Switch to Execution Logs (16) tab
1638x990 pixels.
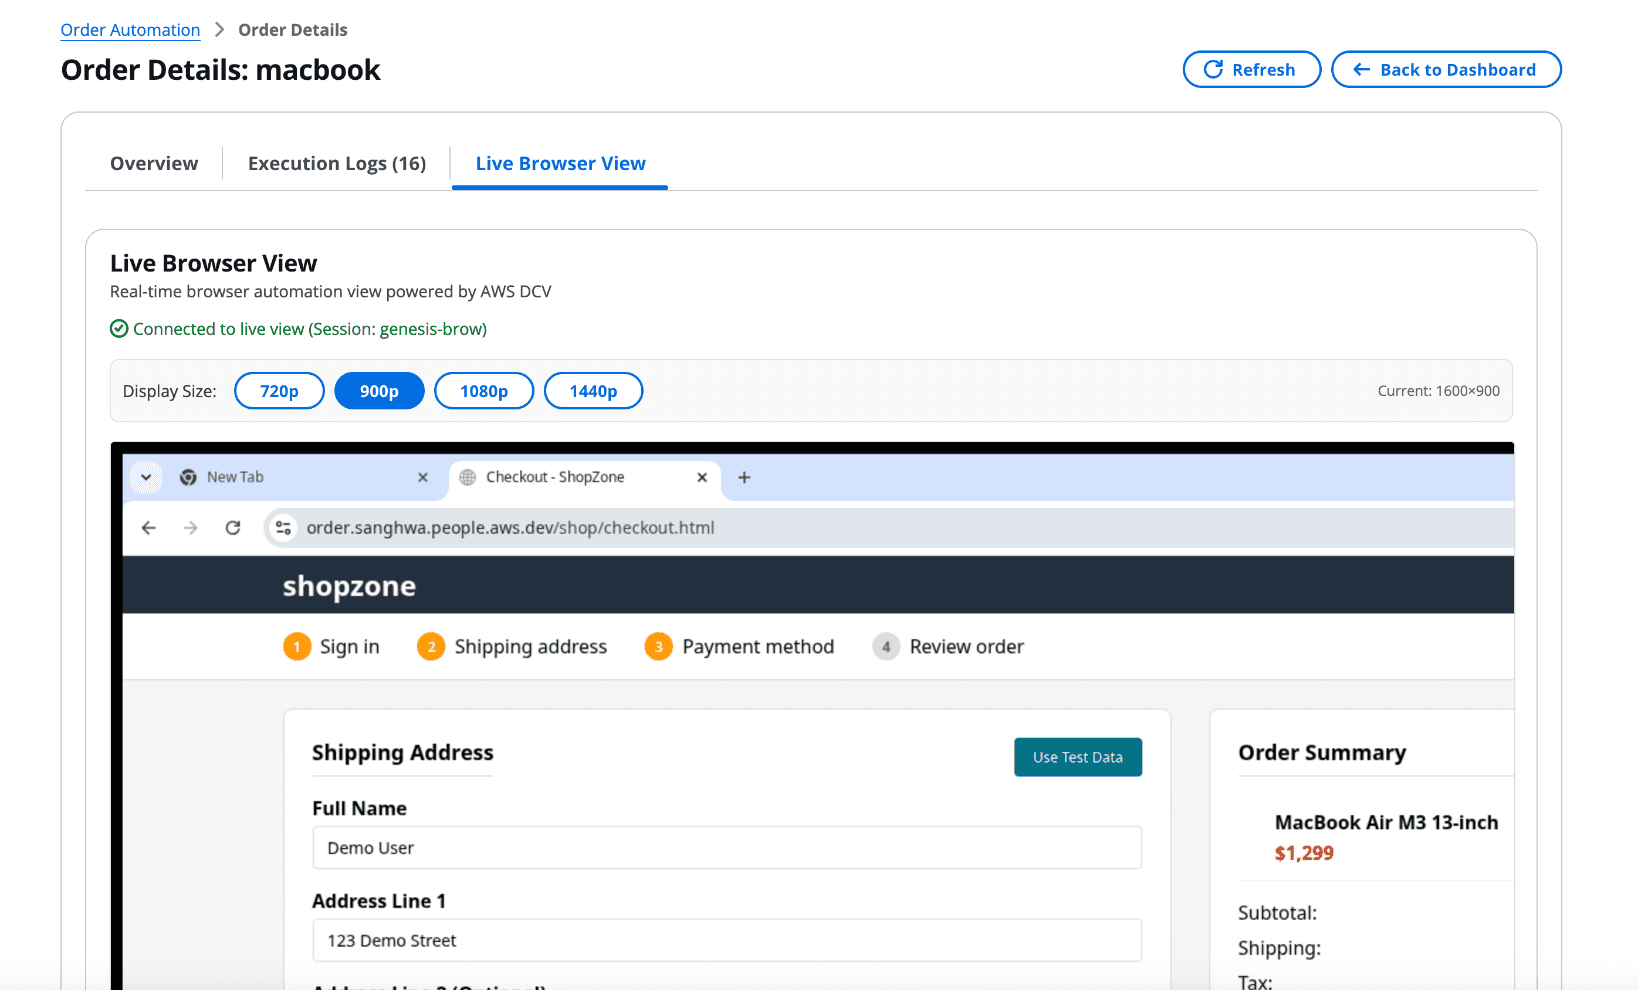tap(337, 164)
